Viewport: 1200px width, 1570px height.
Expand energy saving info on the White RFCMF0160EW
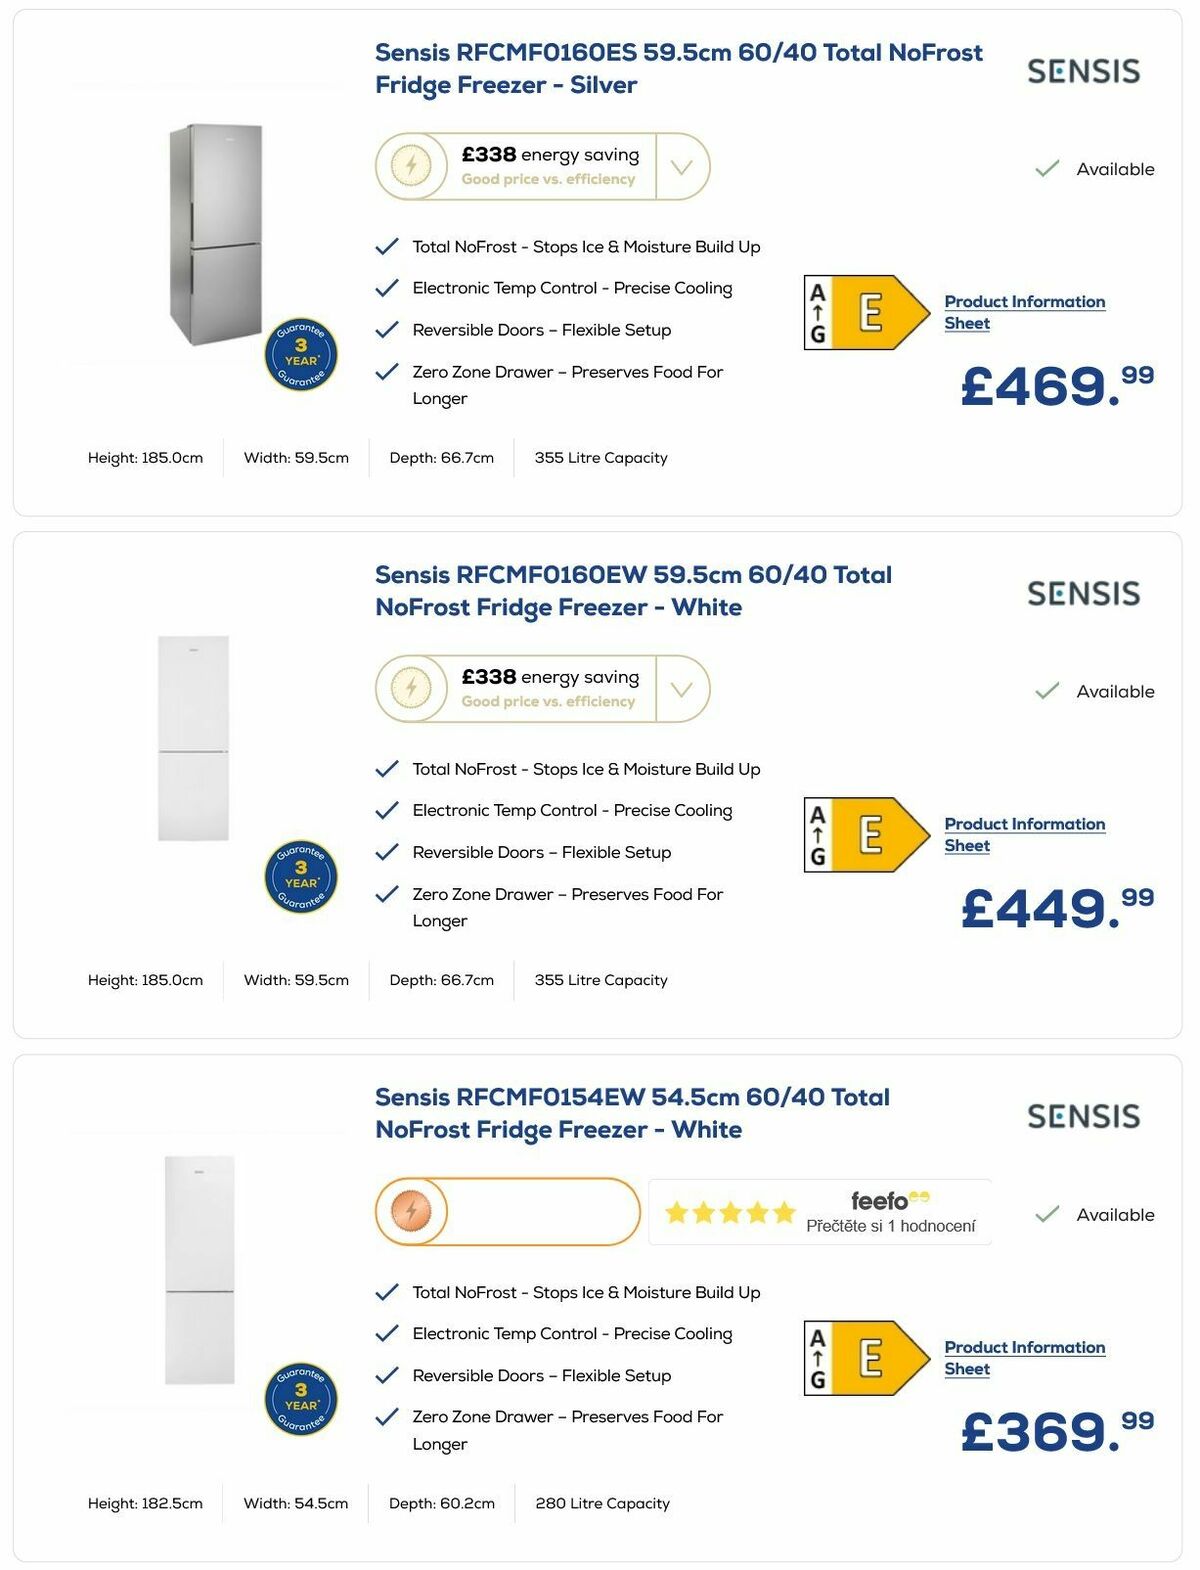681,688
